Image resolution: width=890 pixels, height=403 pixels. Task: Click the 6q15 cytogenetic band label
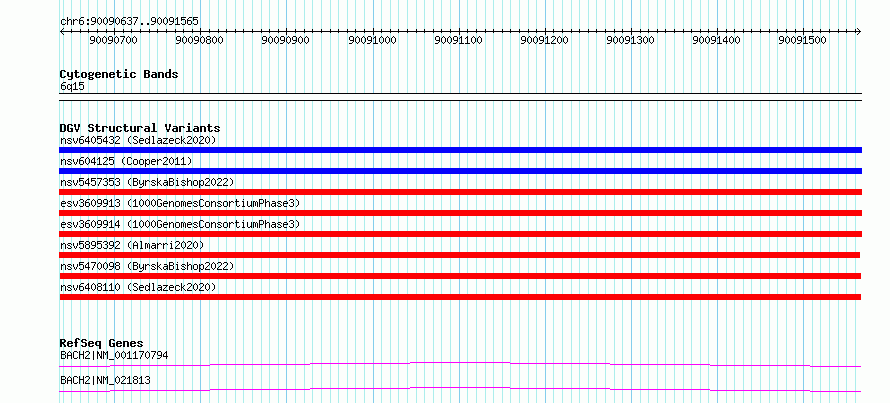[73, 87]
